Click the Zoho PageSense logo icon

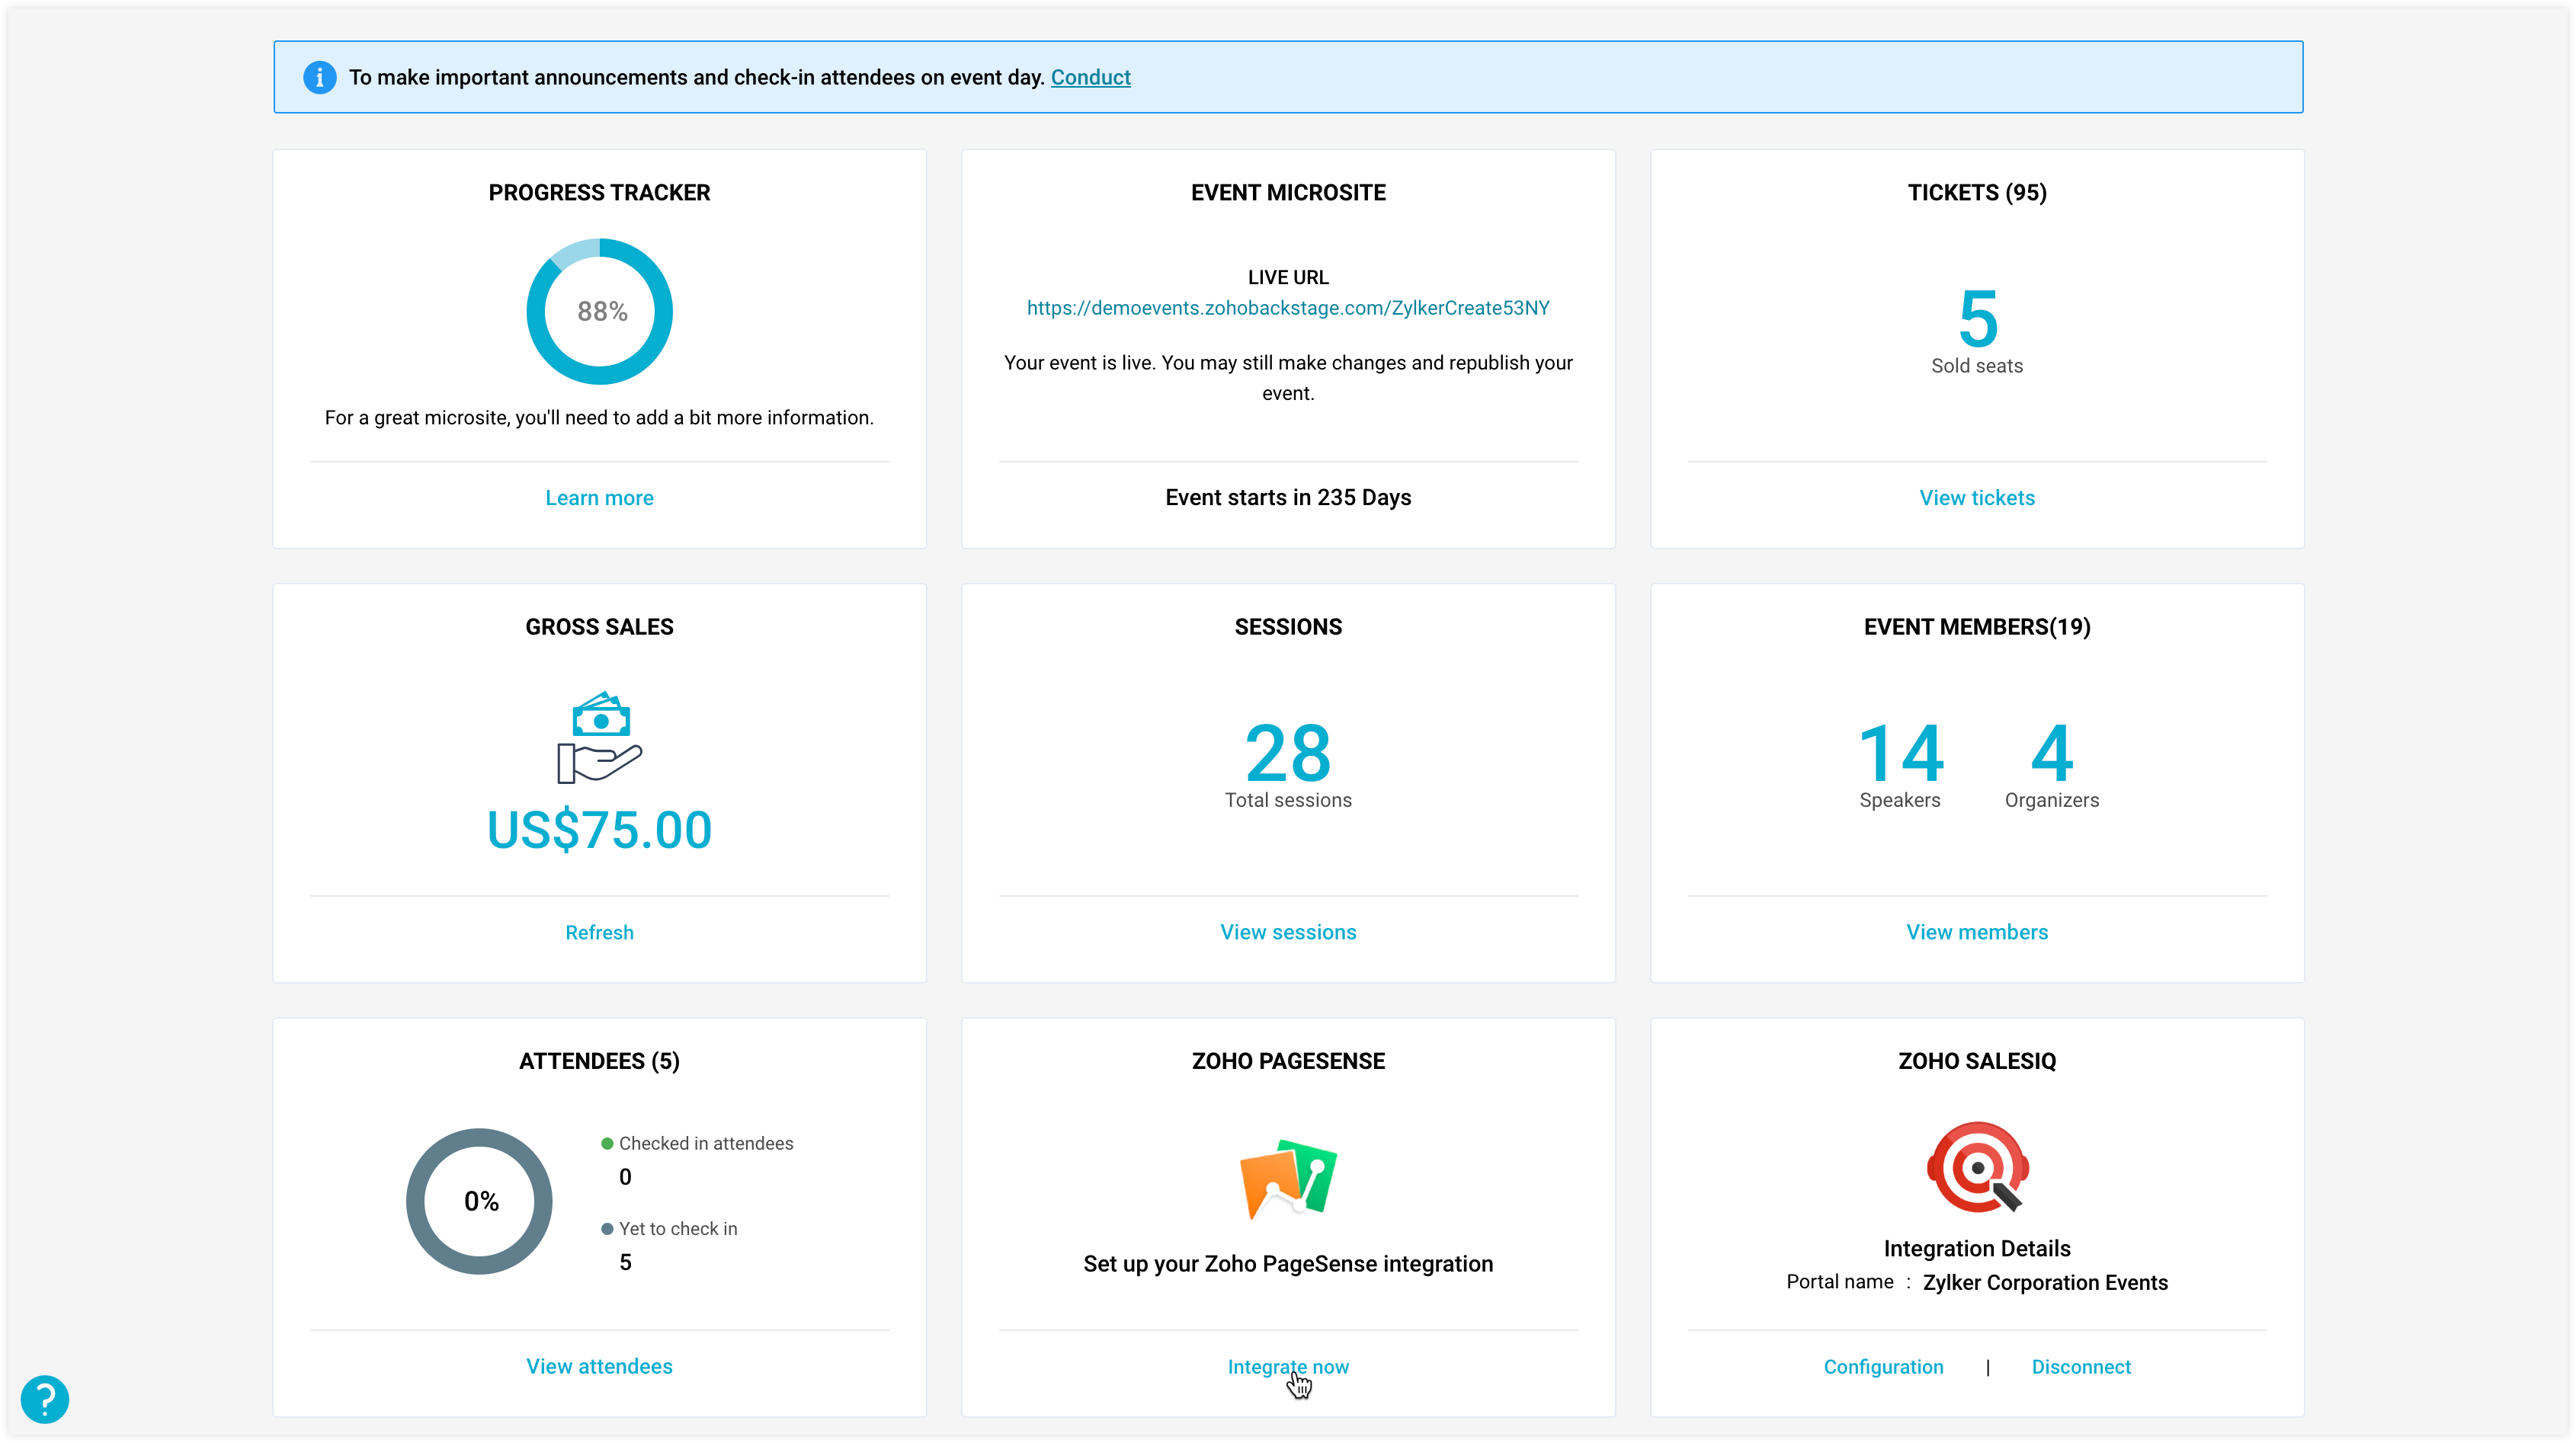[x=1288, y=1177]
